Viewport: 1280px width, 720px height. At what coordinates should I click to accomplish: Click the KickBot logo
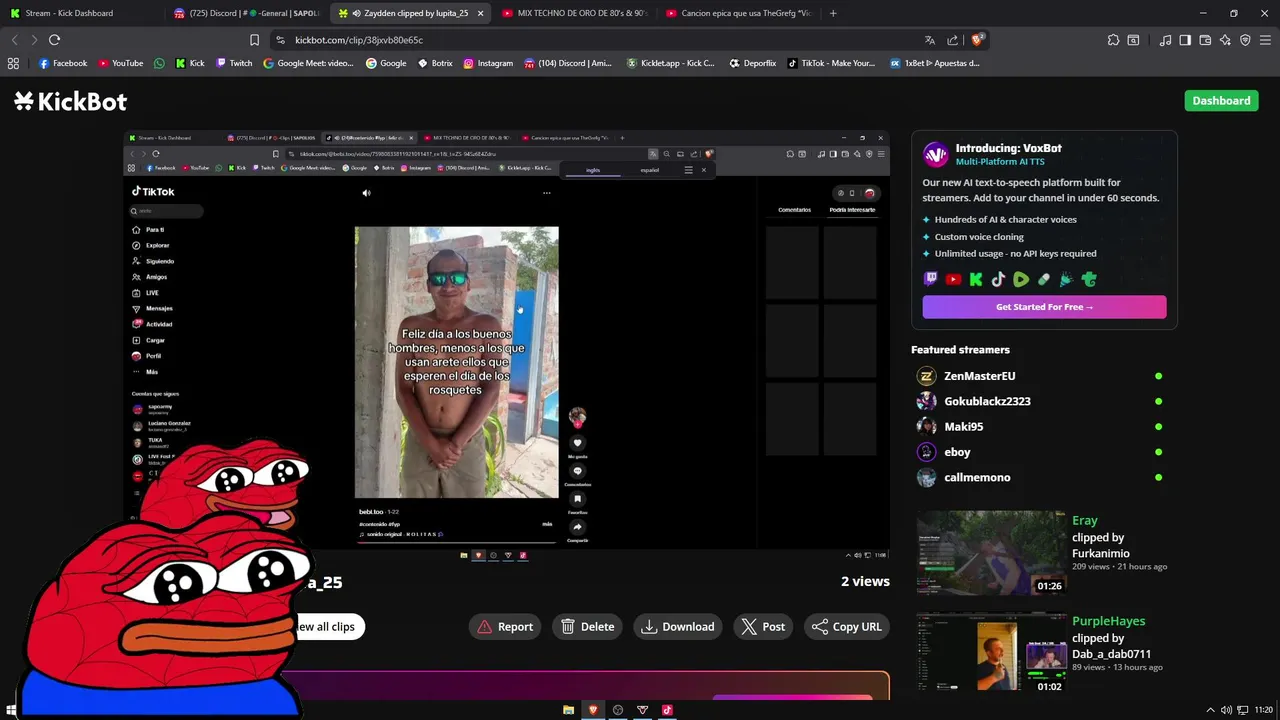tap(70, 101)
